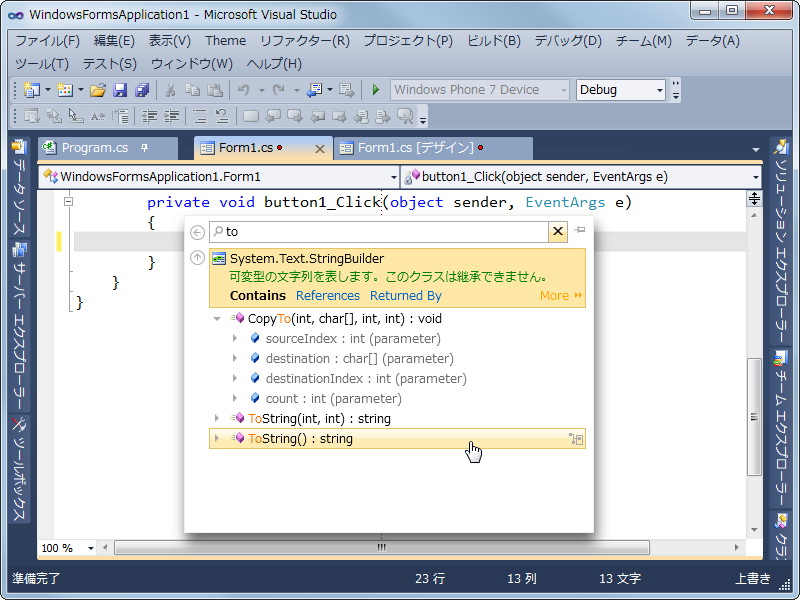
Task: Click the search field containing 'to'
Action: [x=379, y=232]
